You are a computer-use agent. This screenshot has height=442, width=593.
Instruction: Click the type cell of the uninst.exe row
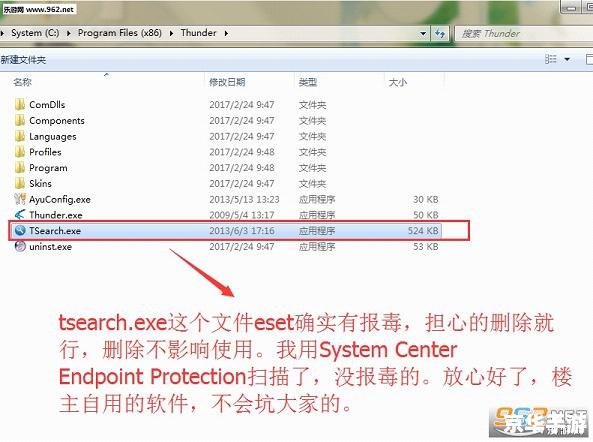[x=317, y=247]
